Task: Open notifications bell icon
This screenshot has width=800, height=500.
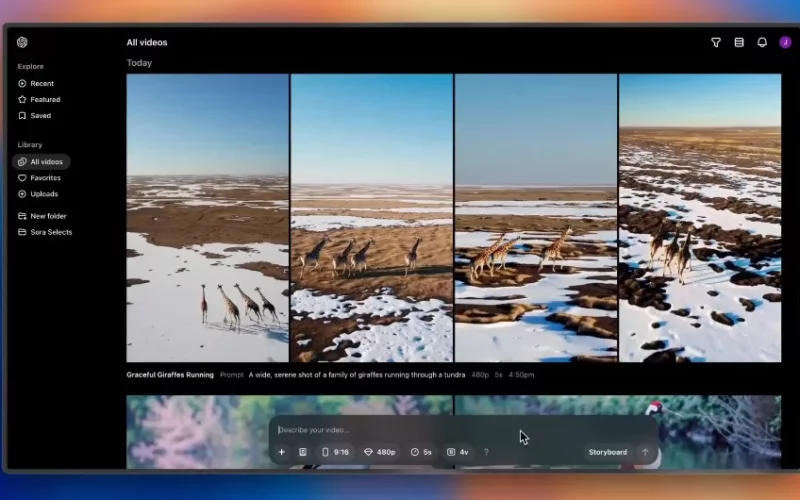Action: [762, 42]
